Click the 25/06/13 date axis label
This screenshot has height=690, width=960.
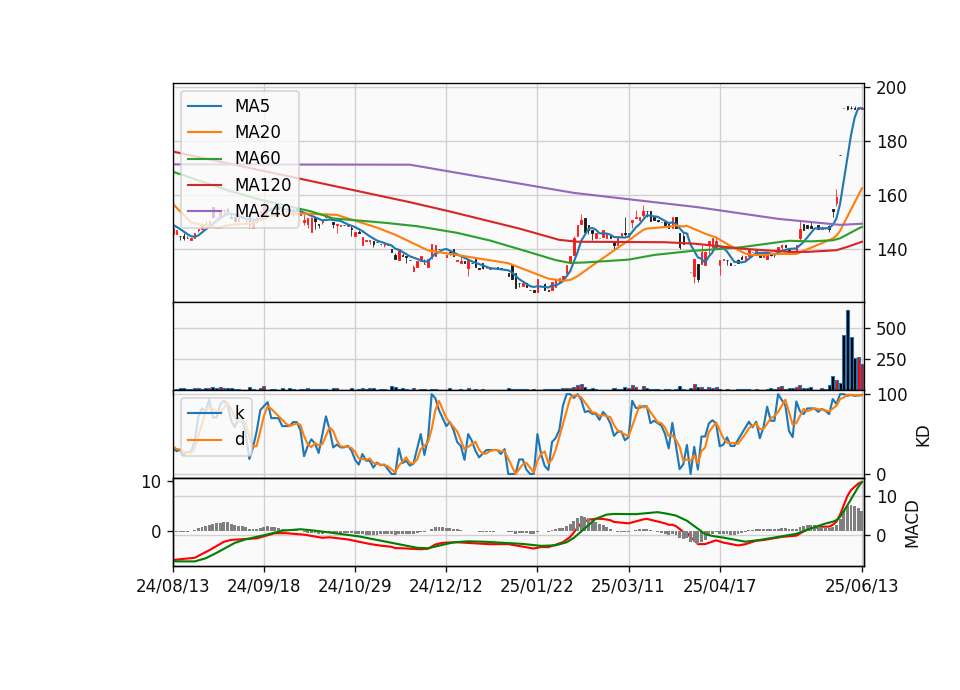tap(861, 586)
